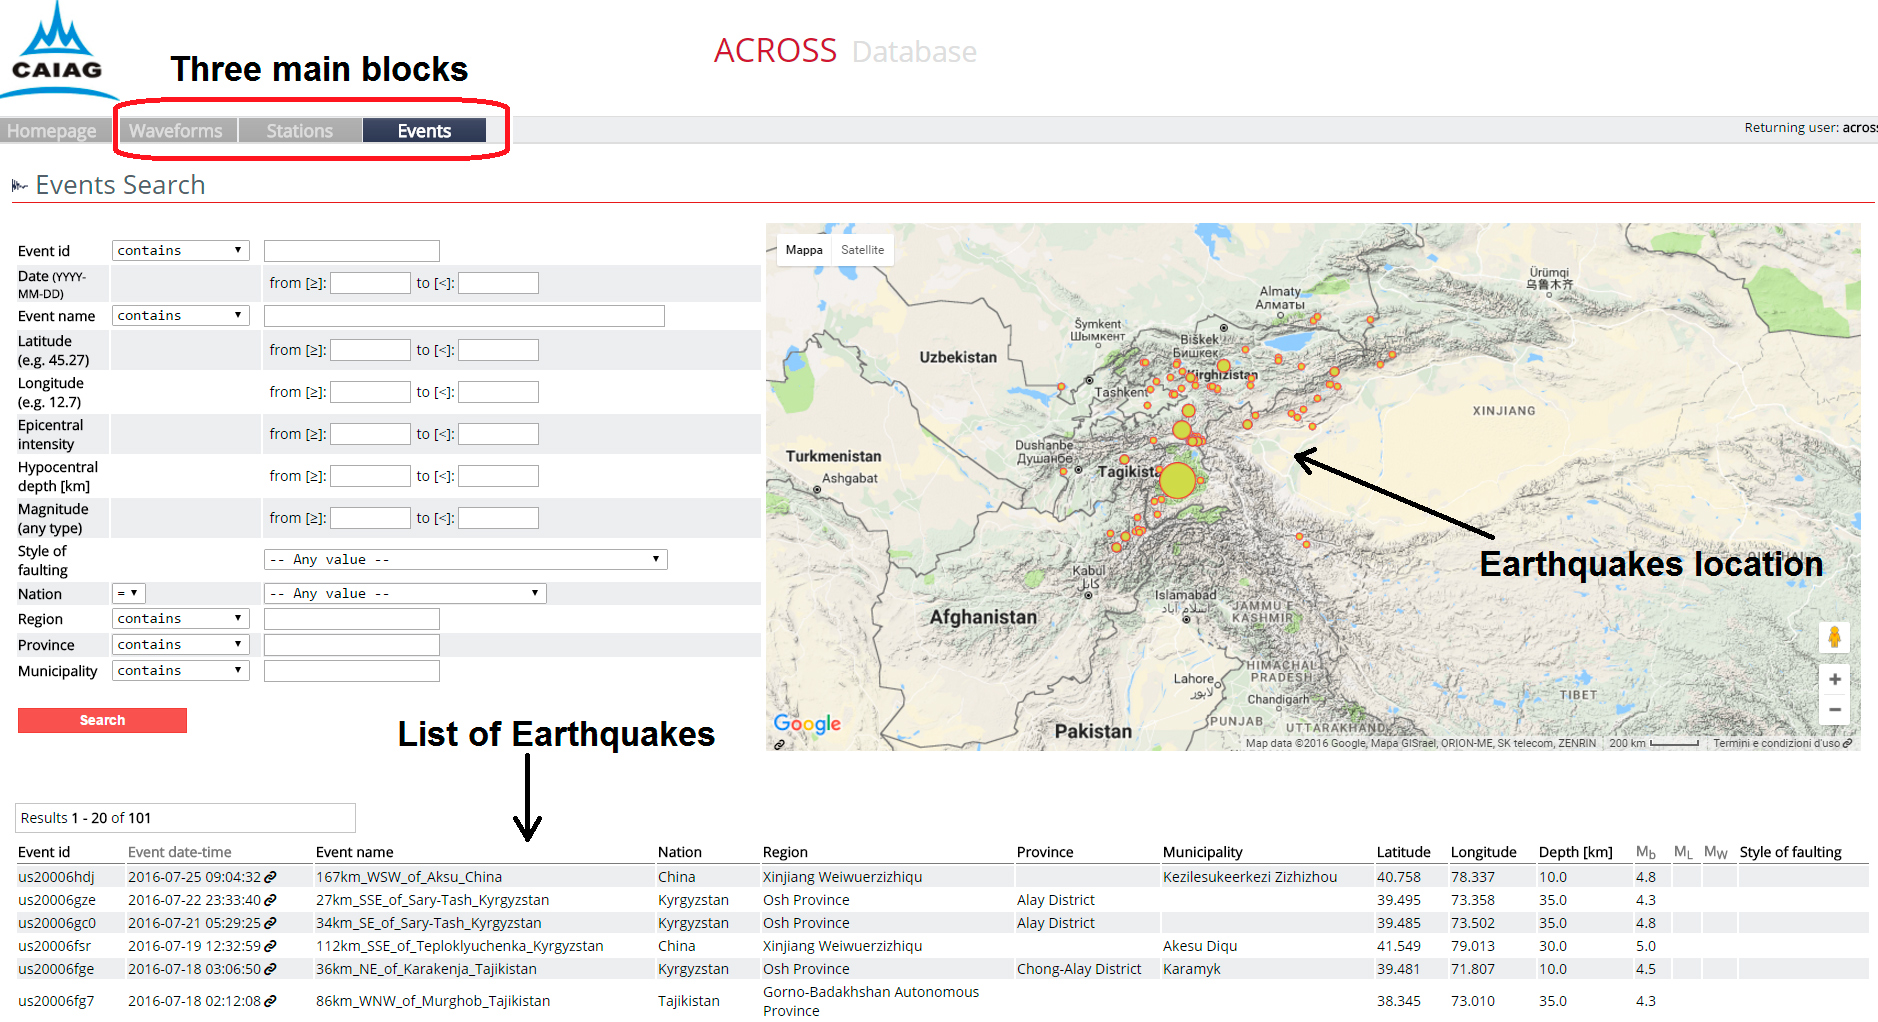Open the Province contains dropdown

(180, 645)
